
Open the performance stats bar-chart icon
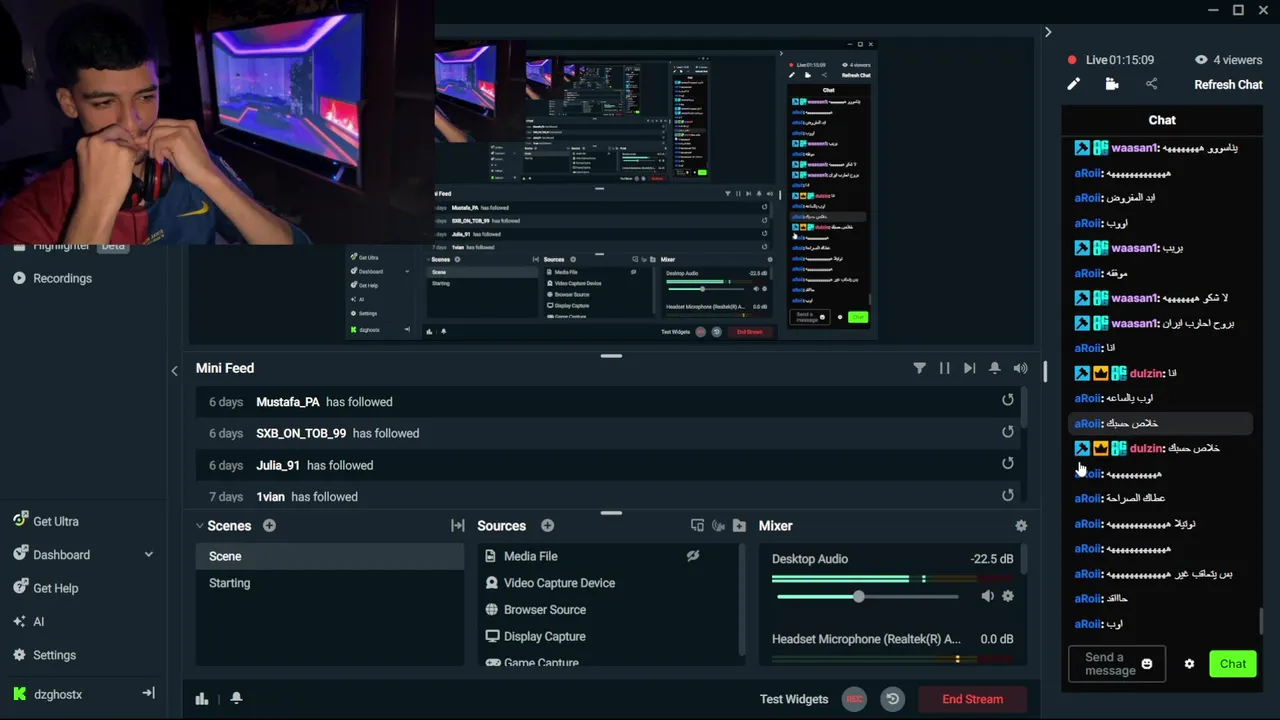(202, 699)
